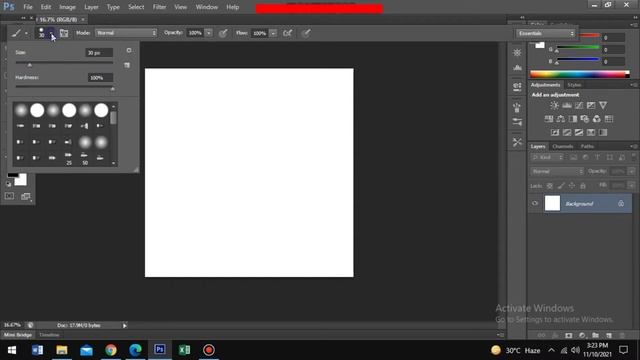640x360 pixels.
Task: Open the Flow slider arrow
Action: click(x=273, y=33)
